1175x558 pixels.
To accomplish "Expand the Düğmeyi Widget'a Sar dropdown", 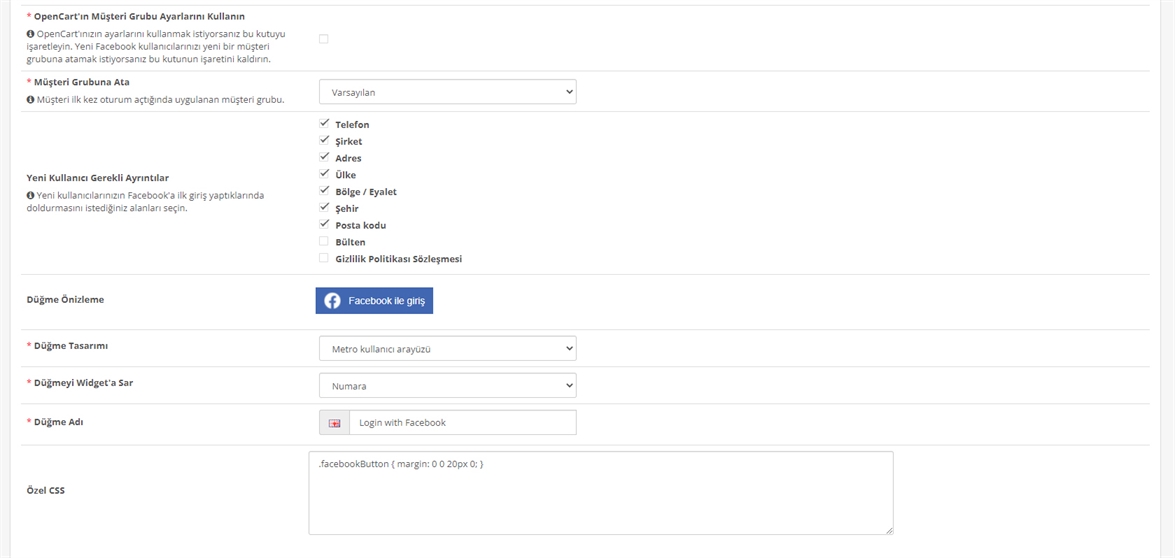I will pyautogui.click(x=448, y=386).
